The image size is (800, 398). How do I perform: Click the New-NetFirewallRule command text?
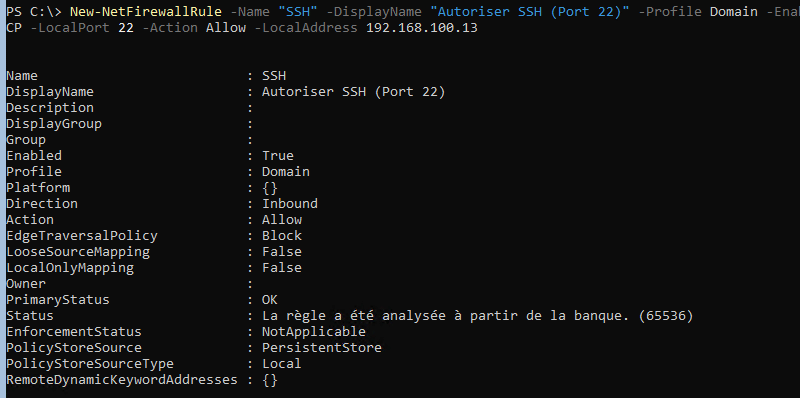tap(146, 12)
